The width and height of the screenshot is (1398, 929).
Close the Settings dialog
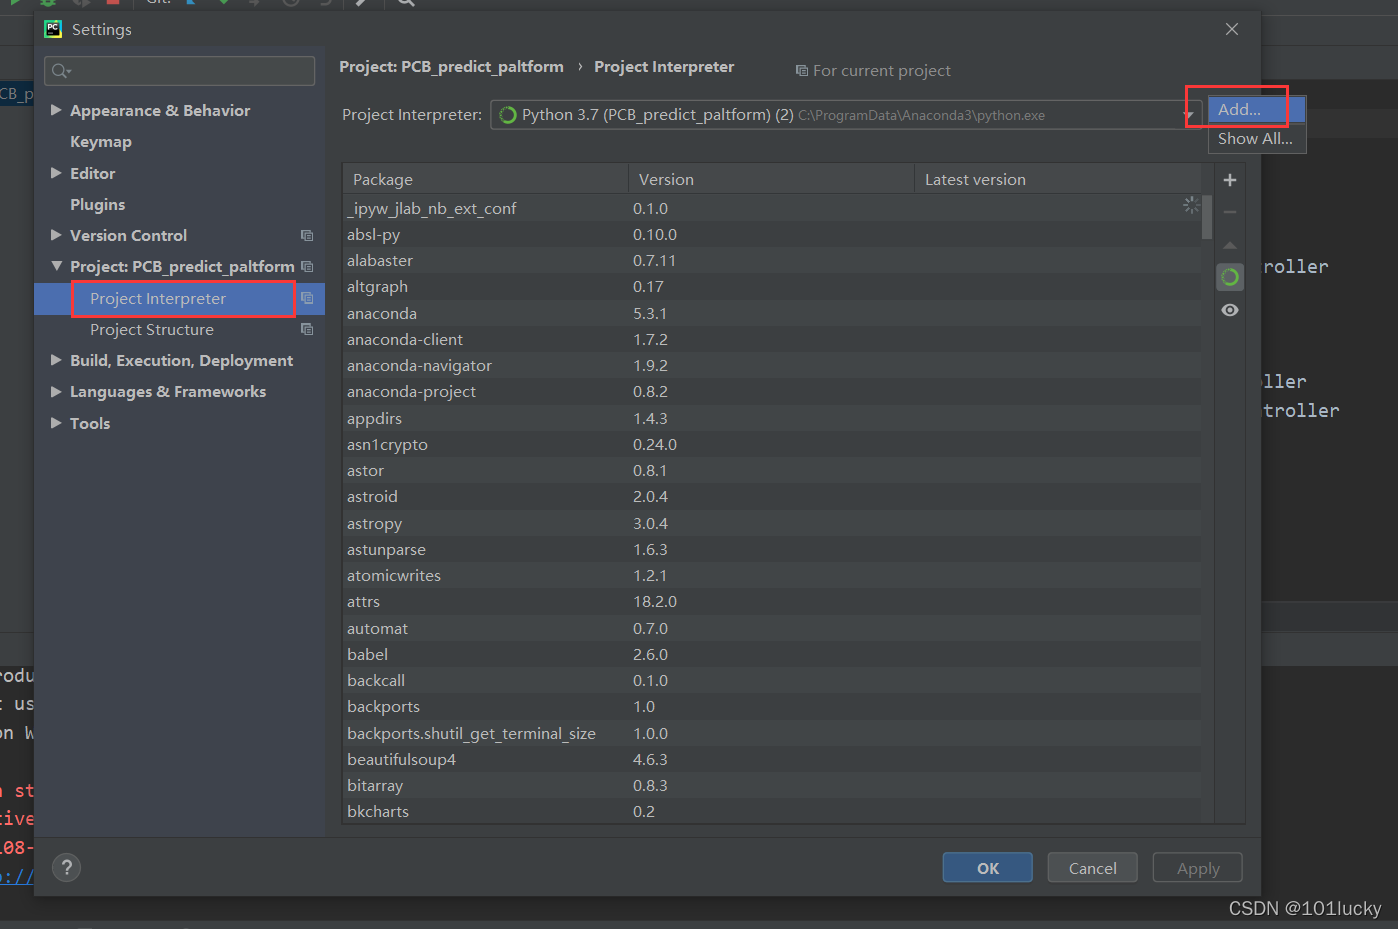[x=1232, y=29]
